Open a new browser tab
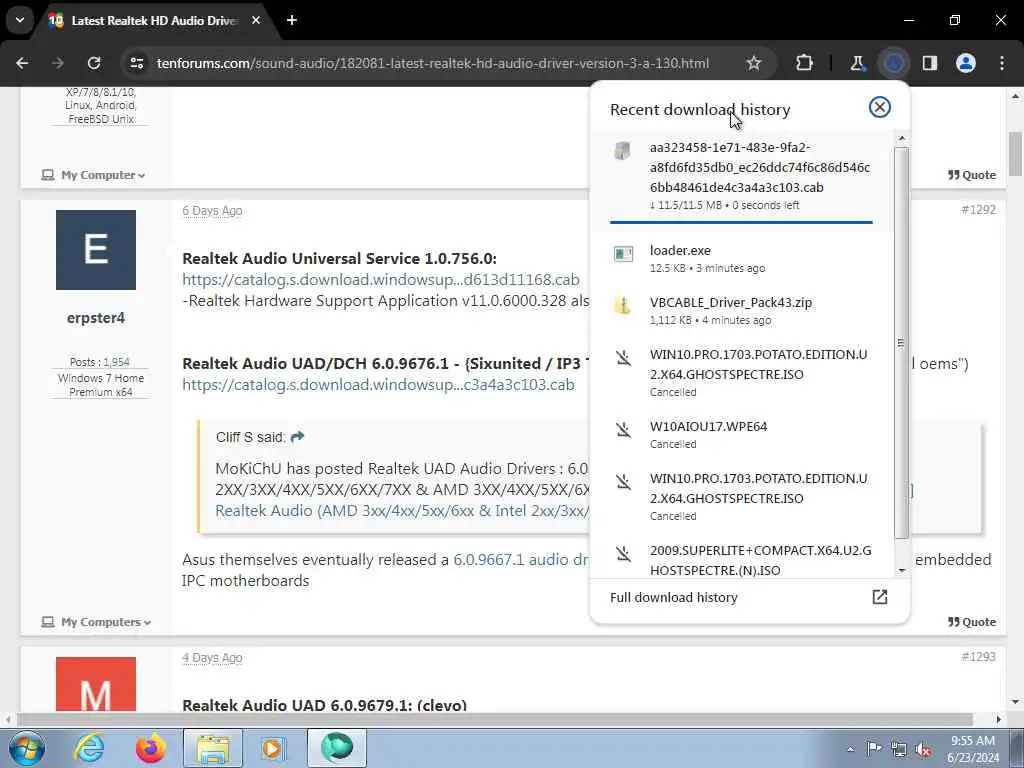The image size is (1024, 768). (x=292, y=20)
